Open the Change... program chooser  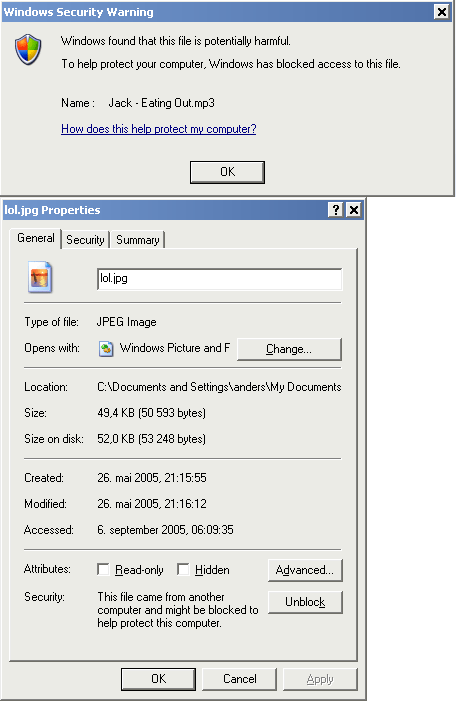289,349
